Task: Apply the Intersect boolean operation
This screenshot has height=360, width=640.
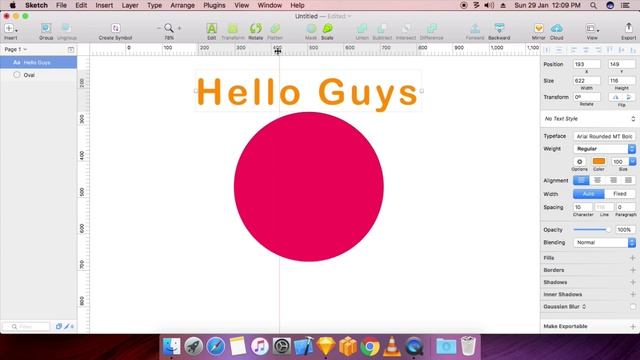Action: [406, 28]
